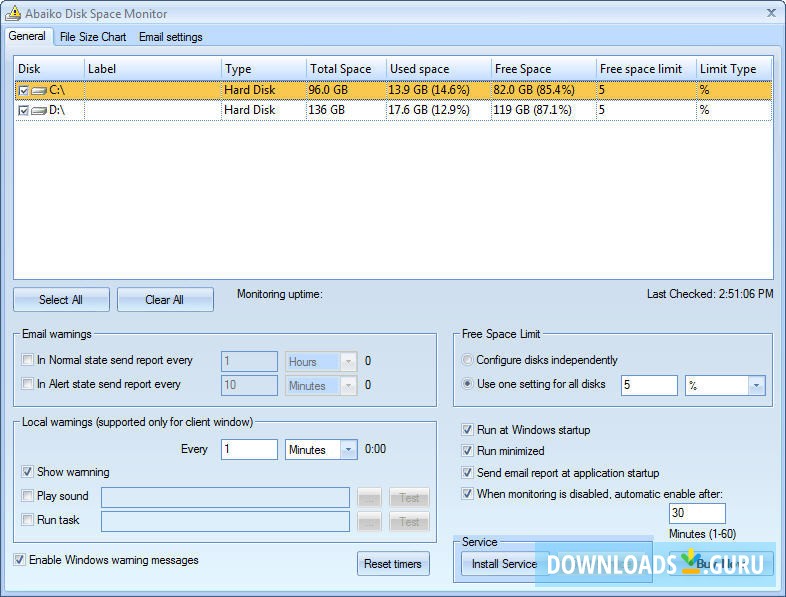Click the Install Service button
Image resolution: width=786 pixels, height=597 pixels.
pyautogui.click(x=504, y=564)
